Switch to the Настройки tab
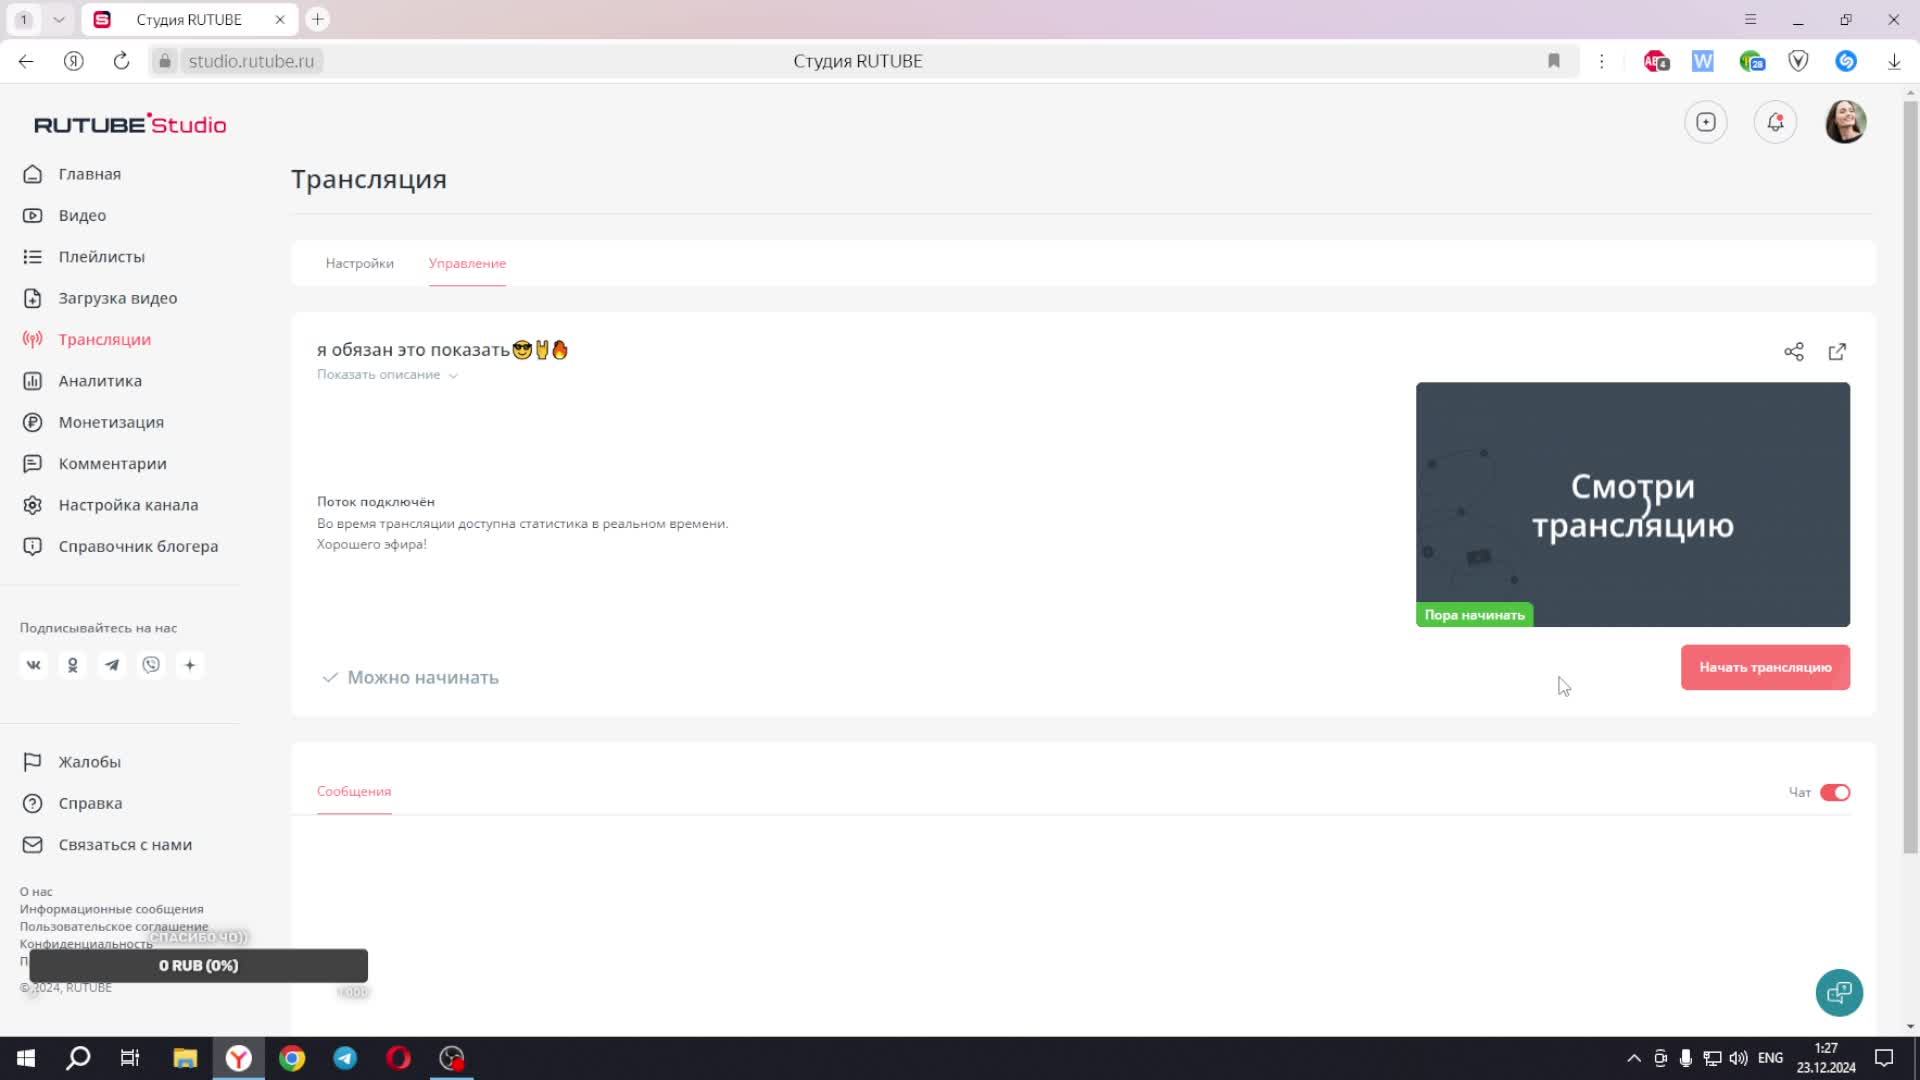 359,263
